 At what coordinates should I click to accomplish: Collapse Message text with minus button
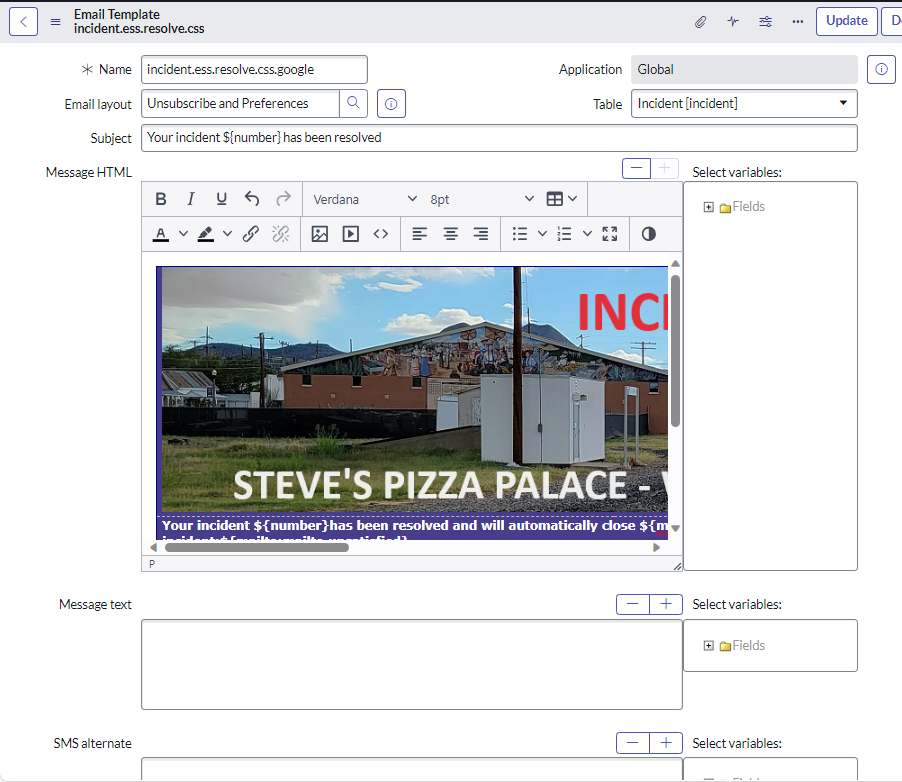(633, 604)
